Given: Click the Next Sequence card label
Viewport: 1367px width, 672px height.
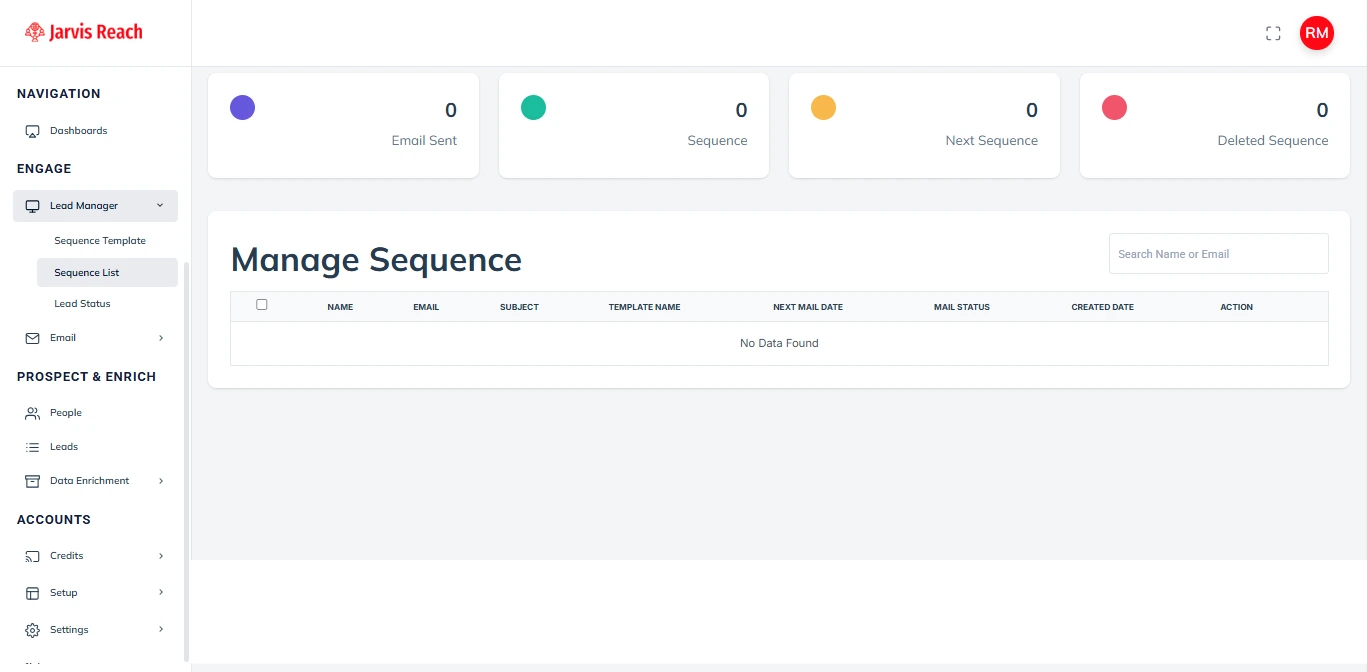Looking at the screenshot, I should pyautogui.click(x=991, y=141).
